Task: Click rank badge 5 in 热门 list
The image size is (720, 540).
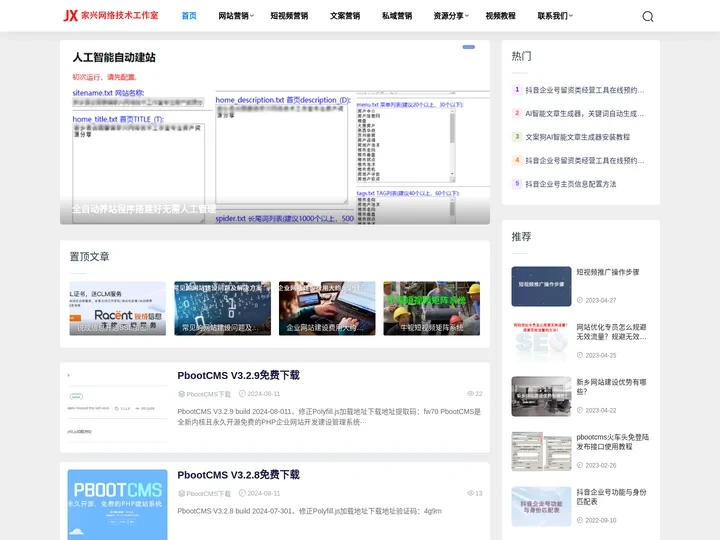Action: coord(517,183)
